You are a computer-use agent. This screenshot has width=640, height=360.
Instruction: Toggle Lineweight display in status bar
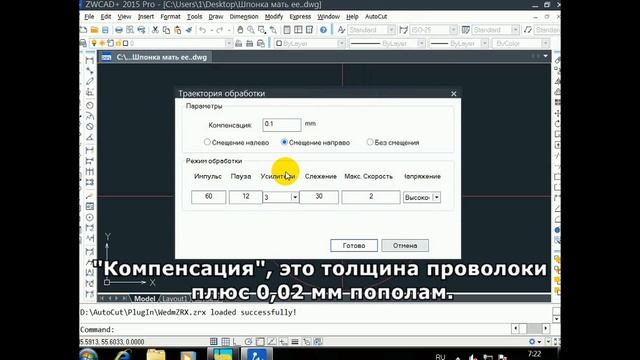click(x=295, y=342)
